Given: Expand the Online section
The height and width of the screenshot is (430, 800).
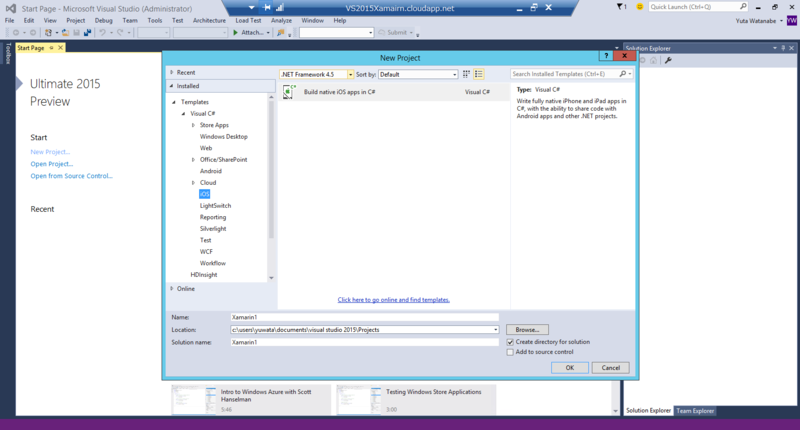Looking at the screenshot, I should [172, 289].
